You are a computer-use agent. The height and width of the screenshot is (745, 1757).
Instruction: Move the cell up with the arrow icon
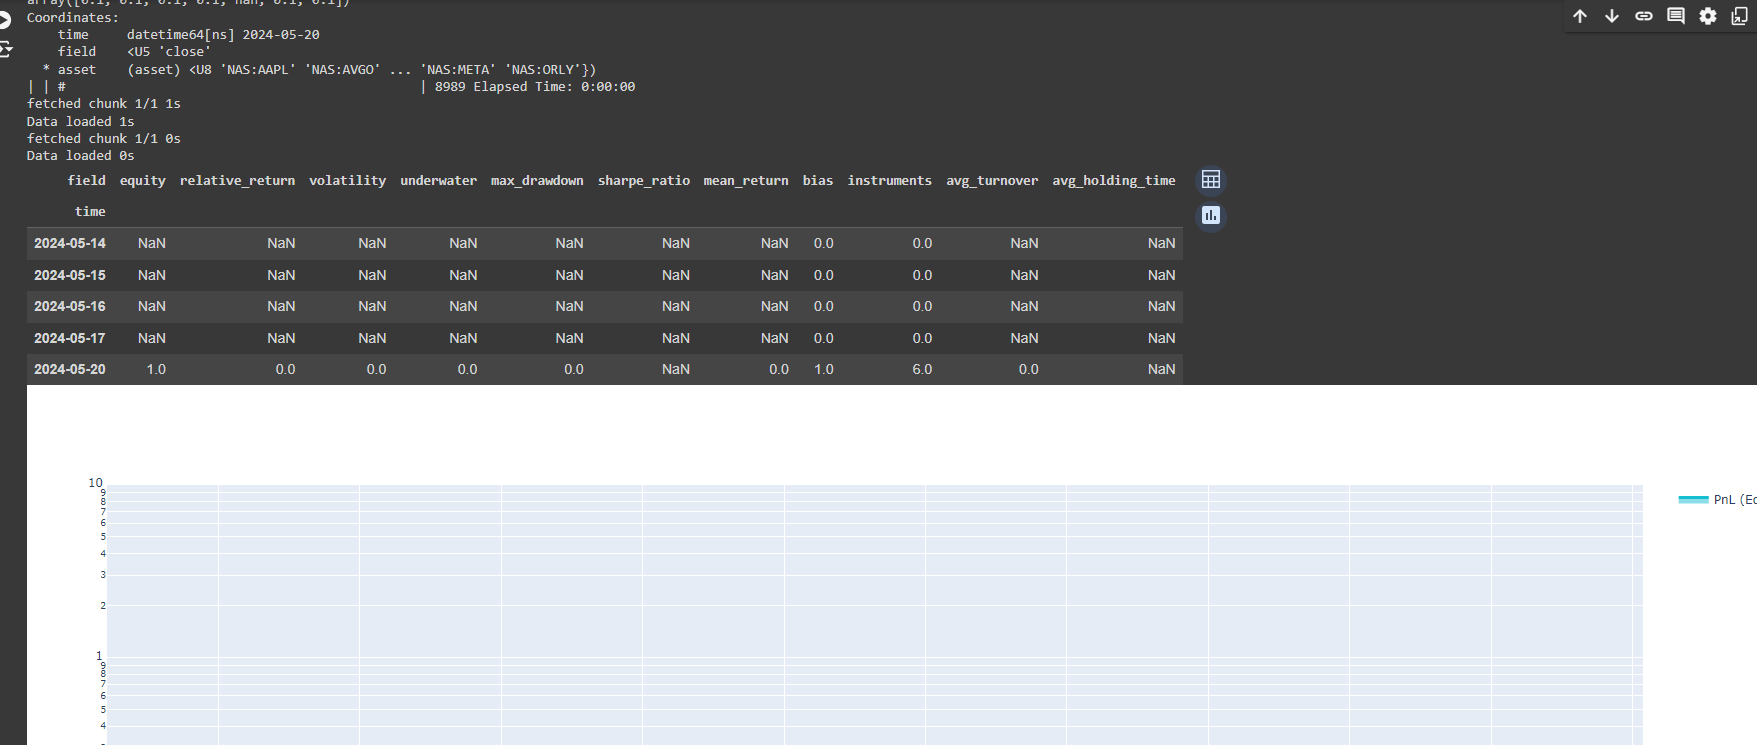tap(1580, 16)
